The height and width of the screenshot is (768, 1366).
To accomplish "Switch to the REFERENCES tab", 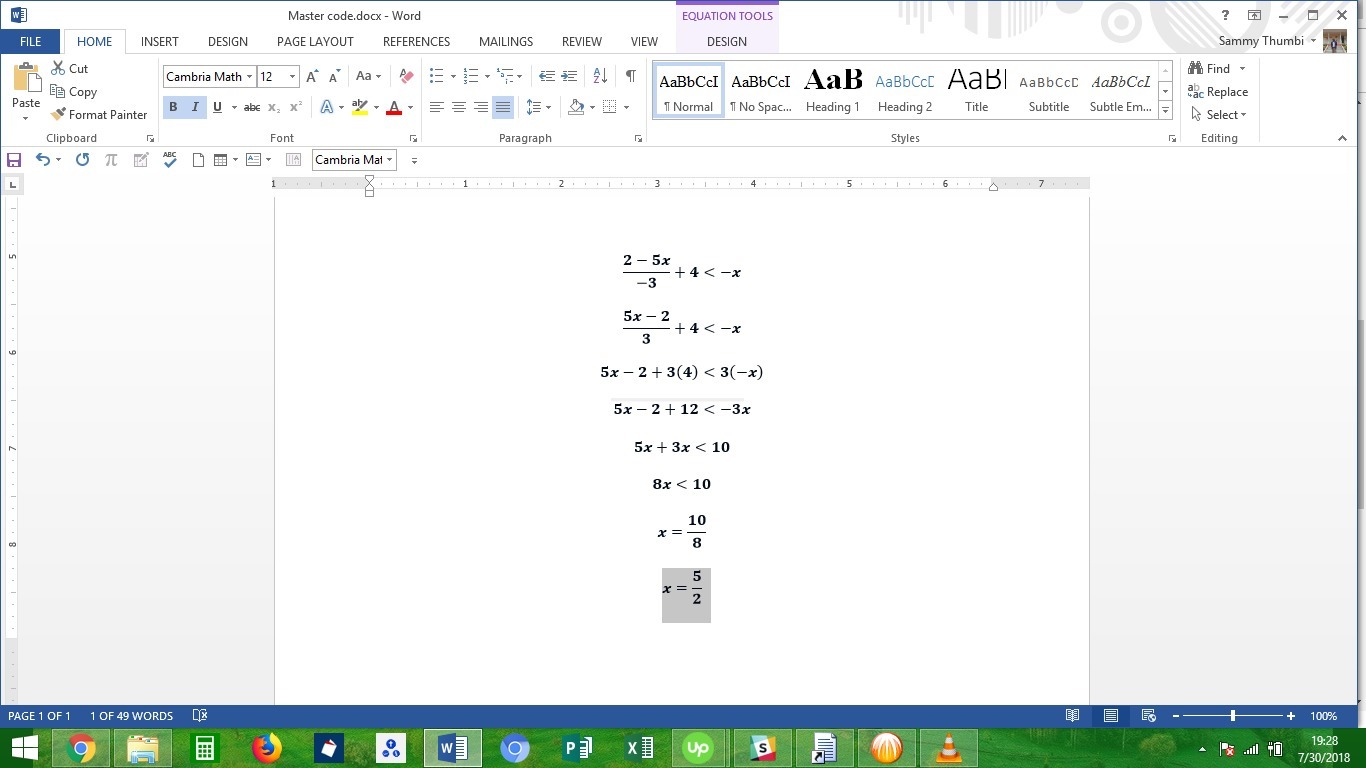I will coord(416,42).
